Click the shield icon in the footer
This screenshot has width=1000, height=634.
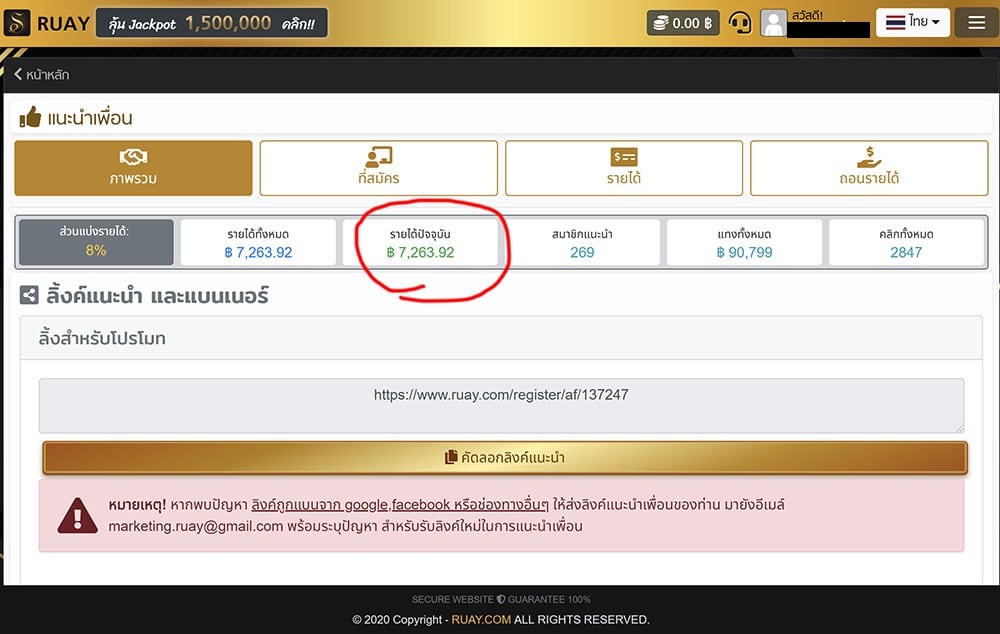click(501, 600)
